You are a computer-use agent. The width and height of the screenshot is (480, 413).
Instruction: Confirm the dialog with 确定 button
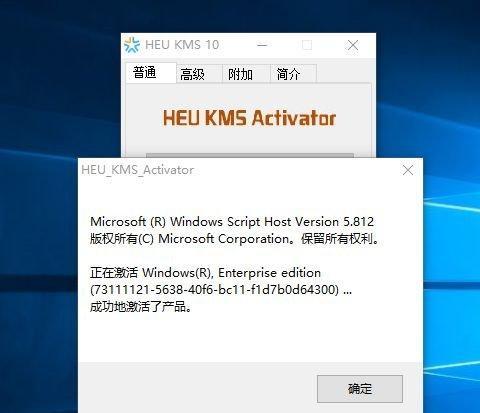(x=360, y=389)
